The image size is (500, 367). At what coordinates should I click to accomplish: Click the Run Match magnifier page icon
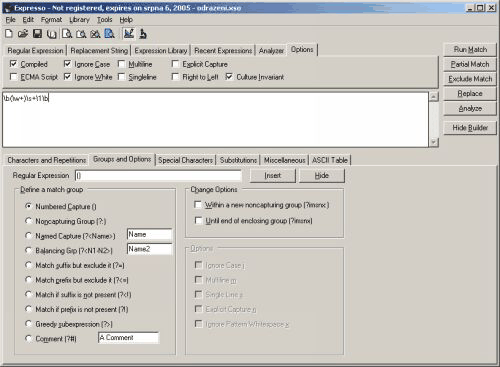(67, 33)
